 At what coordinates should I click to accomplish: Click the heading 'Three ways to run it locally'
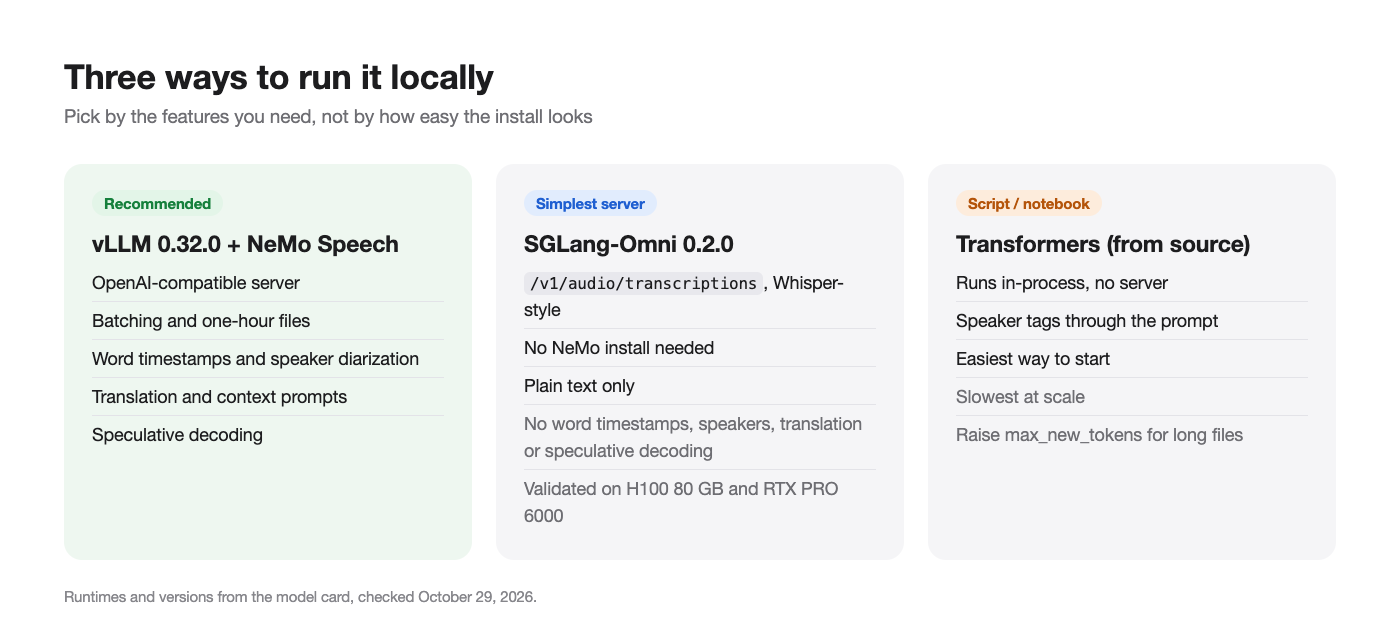tap(279, 78)
